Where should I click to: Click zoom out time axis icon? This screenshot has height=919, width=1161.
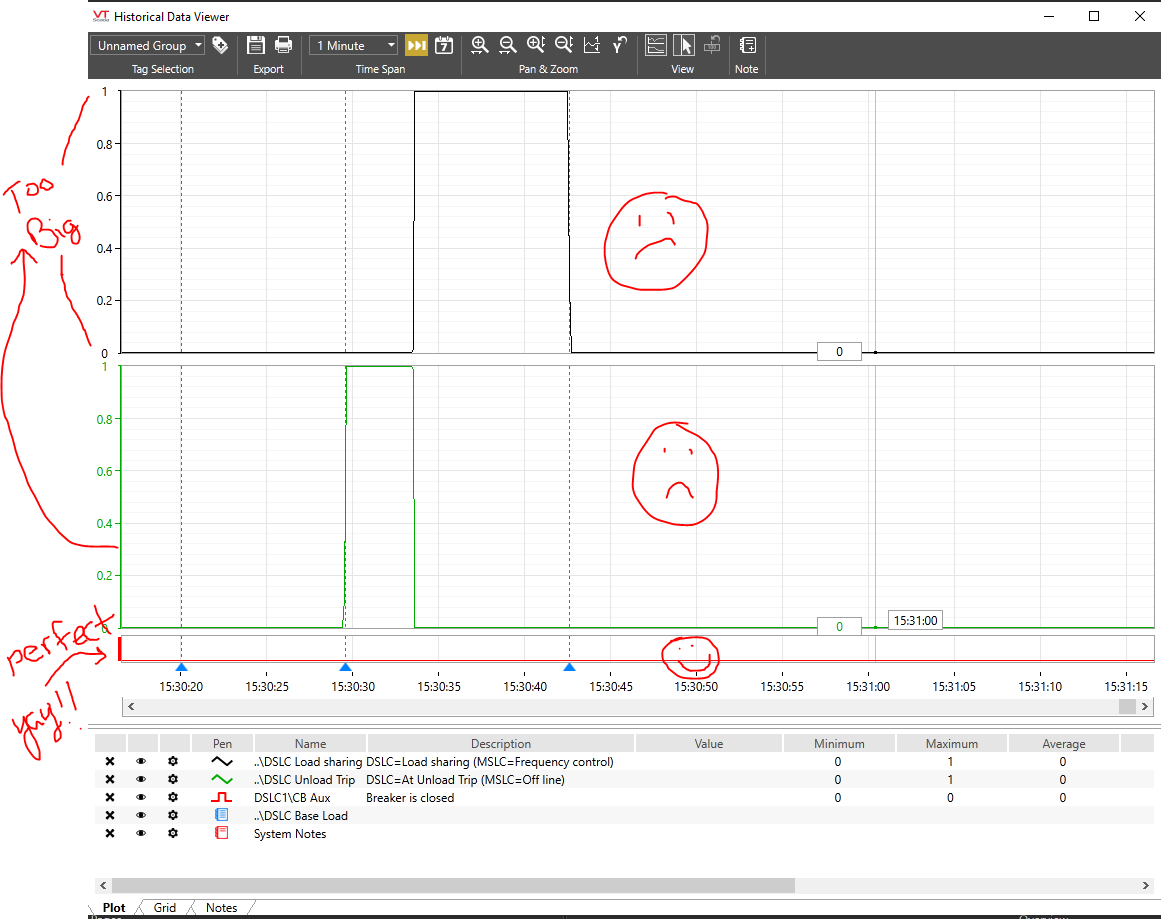(x=507, y=45)
